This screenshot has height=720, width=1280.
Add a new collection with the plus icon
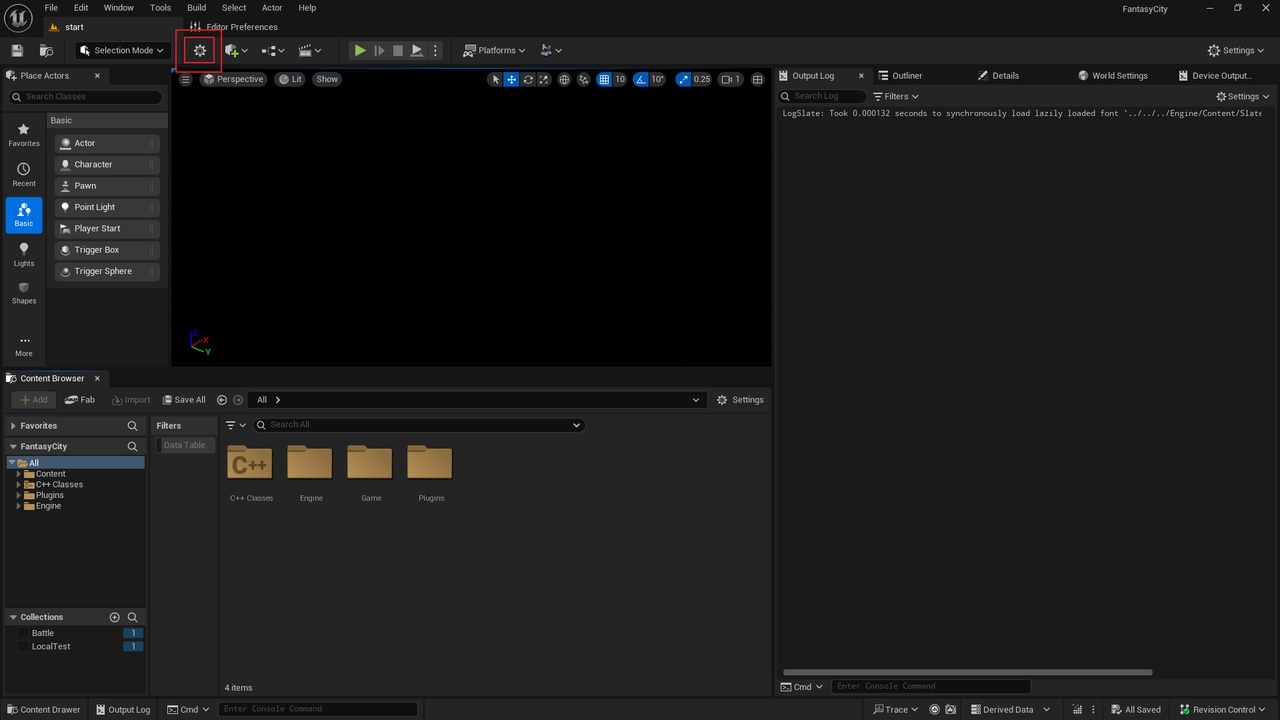(x=114, y=617)
